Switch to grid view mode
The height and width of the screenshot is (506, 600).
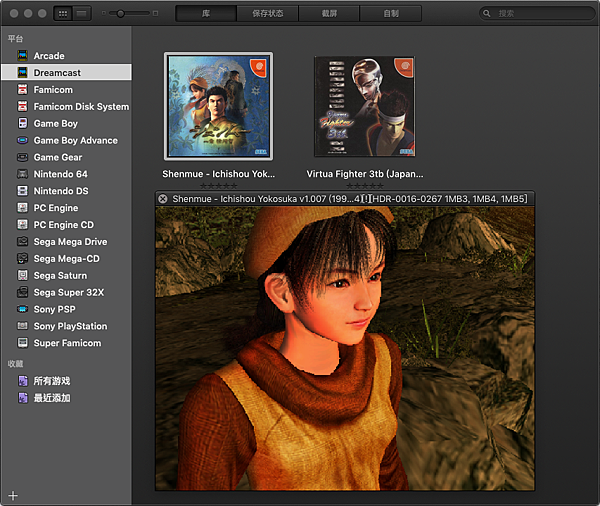pos(63,14)
